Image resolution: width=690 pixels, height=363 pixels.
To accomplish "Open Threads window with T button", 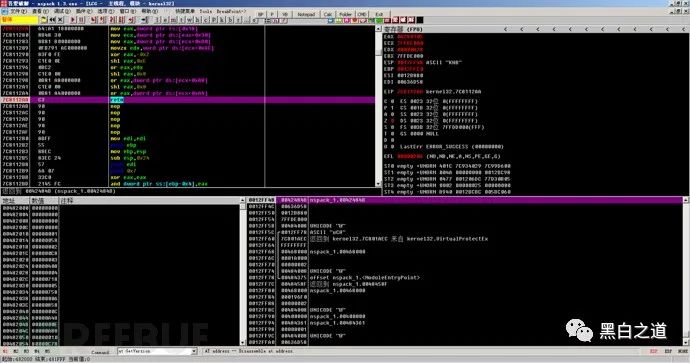I will tap(181, 20).
